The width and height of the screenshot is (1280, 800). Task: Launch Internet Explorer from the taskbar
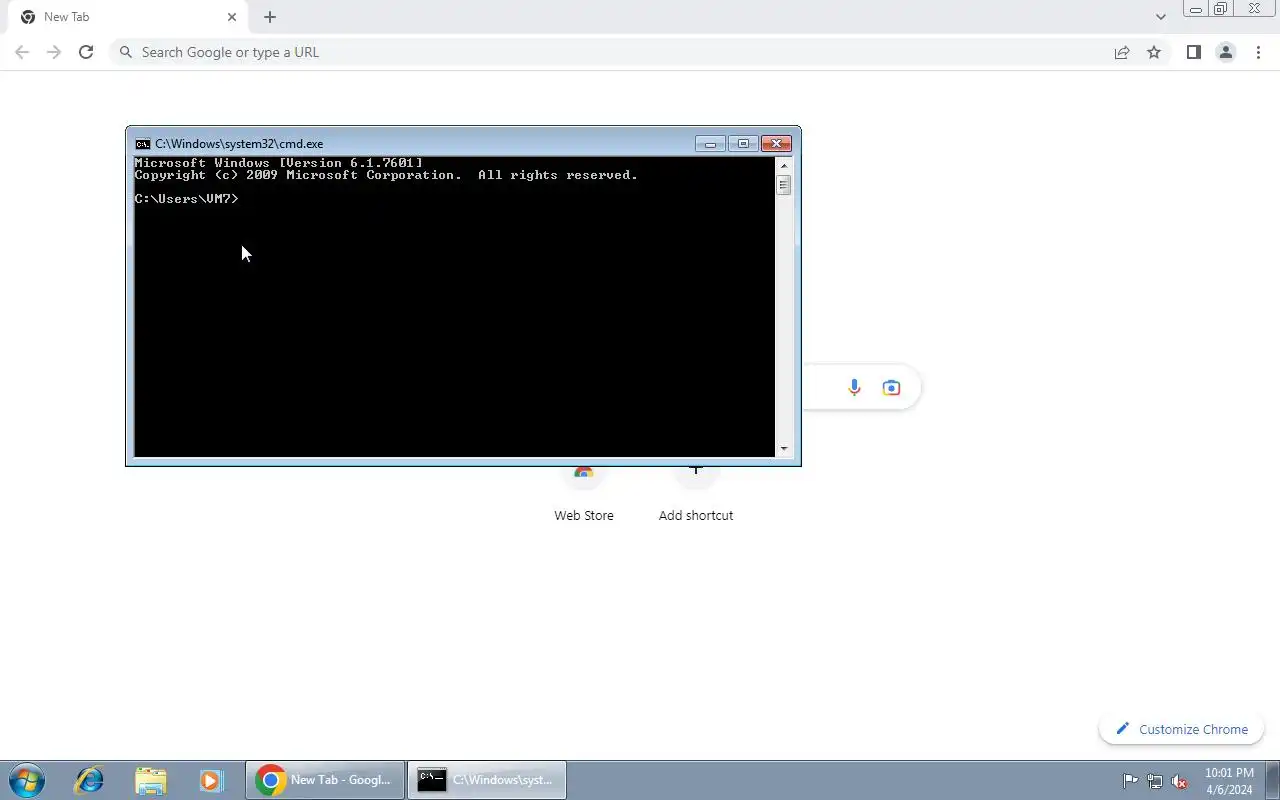point(89,780)
